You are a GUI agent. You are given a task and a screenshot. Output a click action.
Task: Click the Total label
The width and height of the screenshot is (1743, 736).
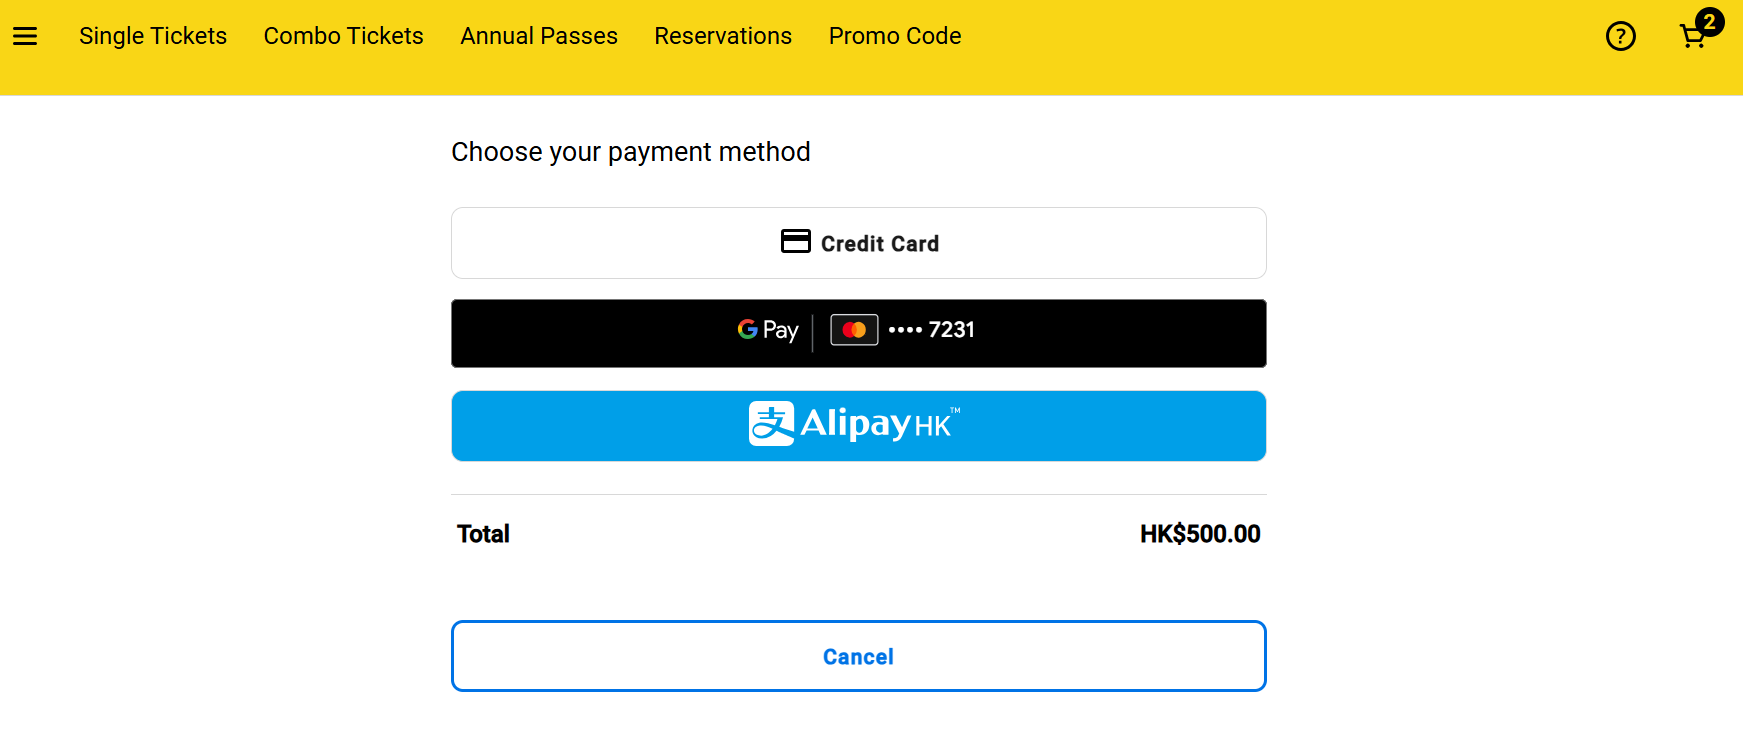click(x=483, y=534)
